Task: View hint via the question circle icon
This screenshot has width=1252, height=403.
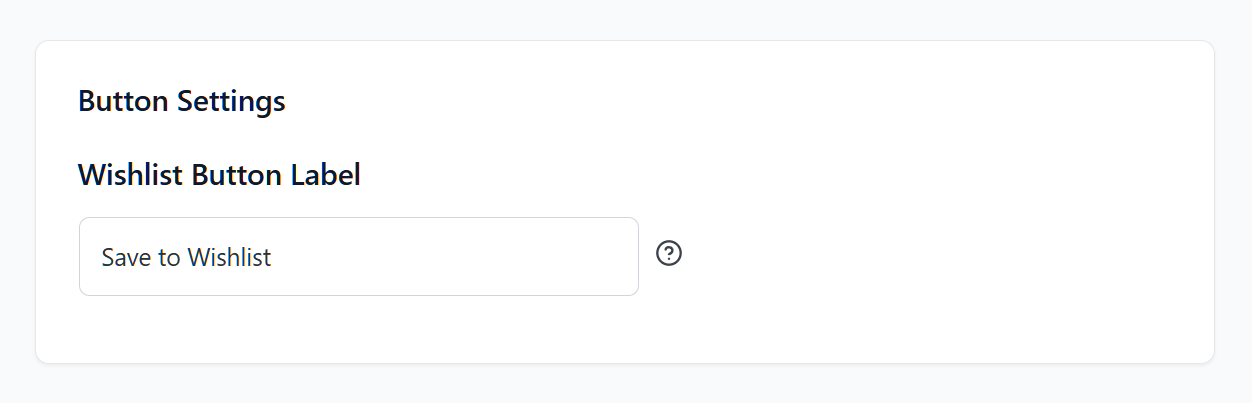Action: point(669,254)
